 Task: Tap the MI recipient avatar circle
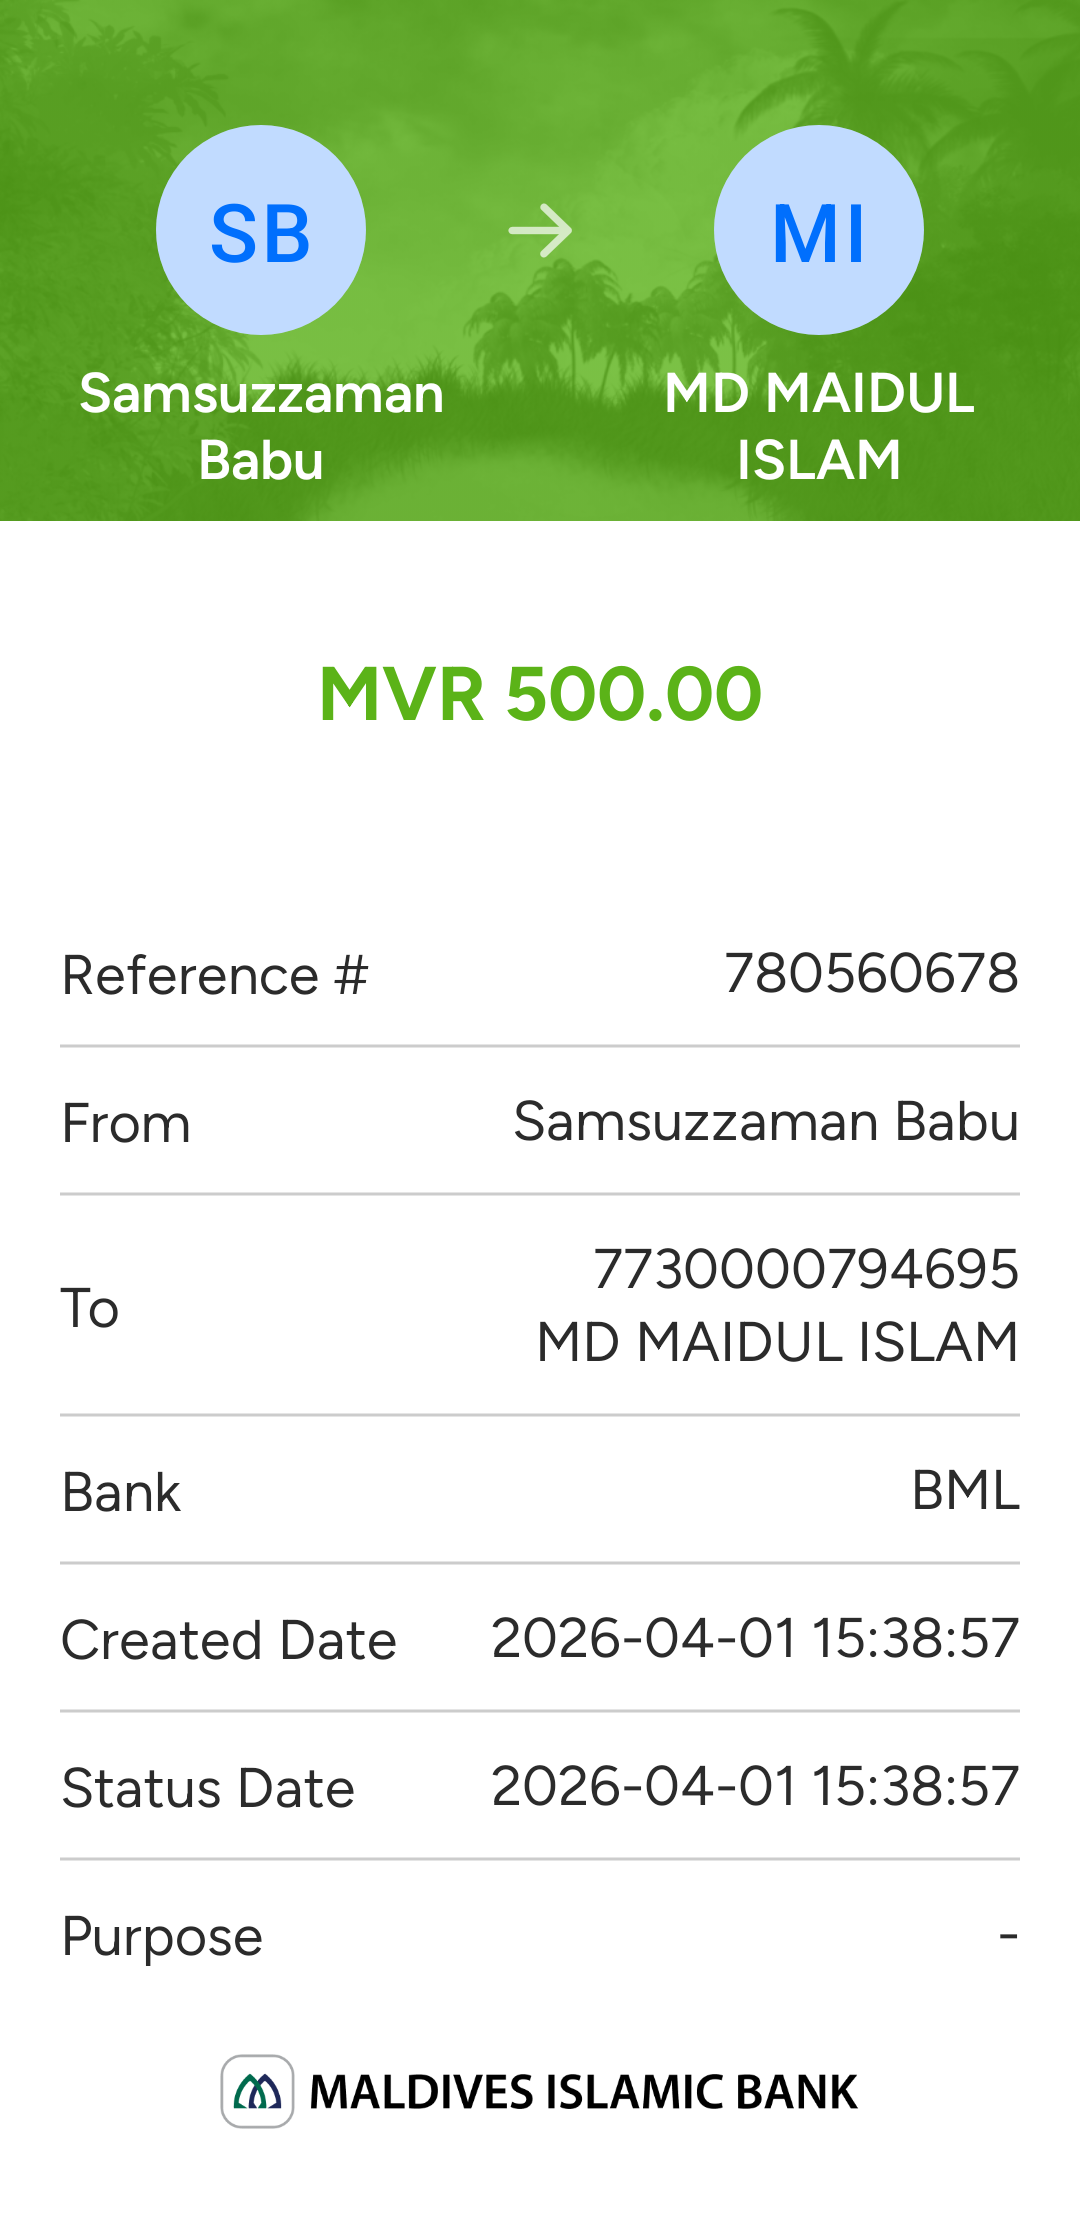tap(818, 230)
